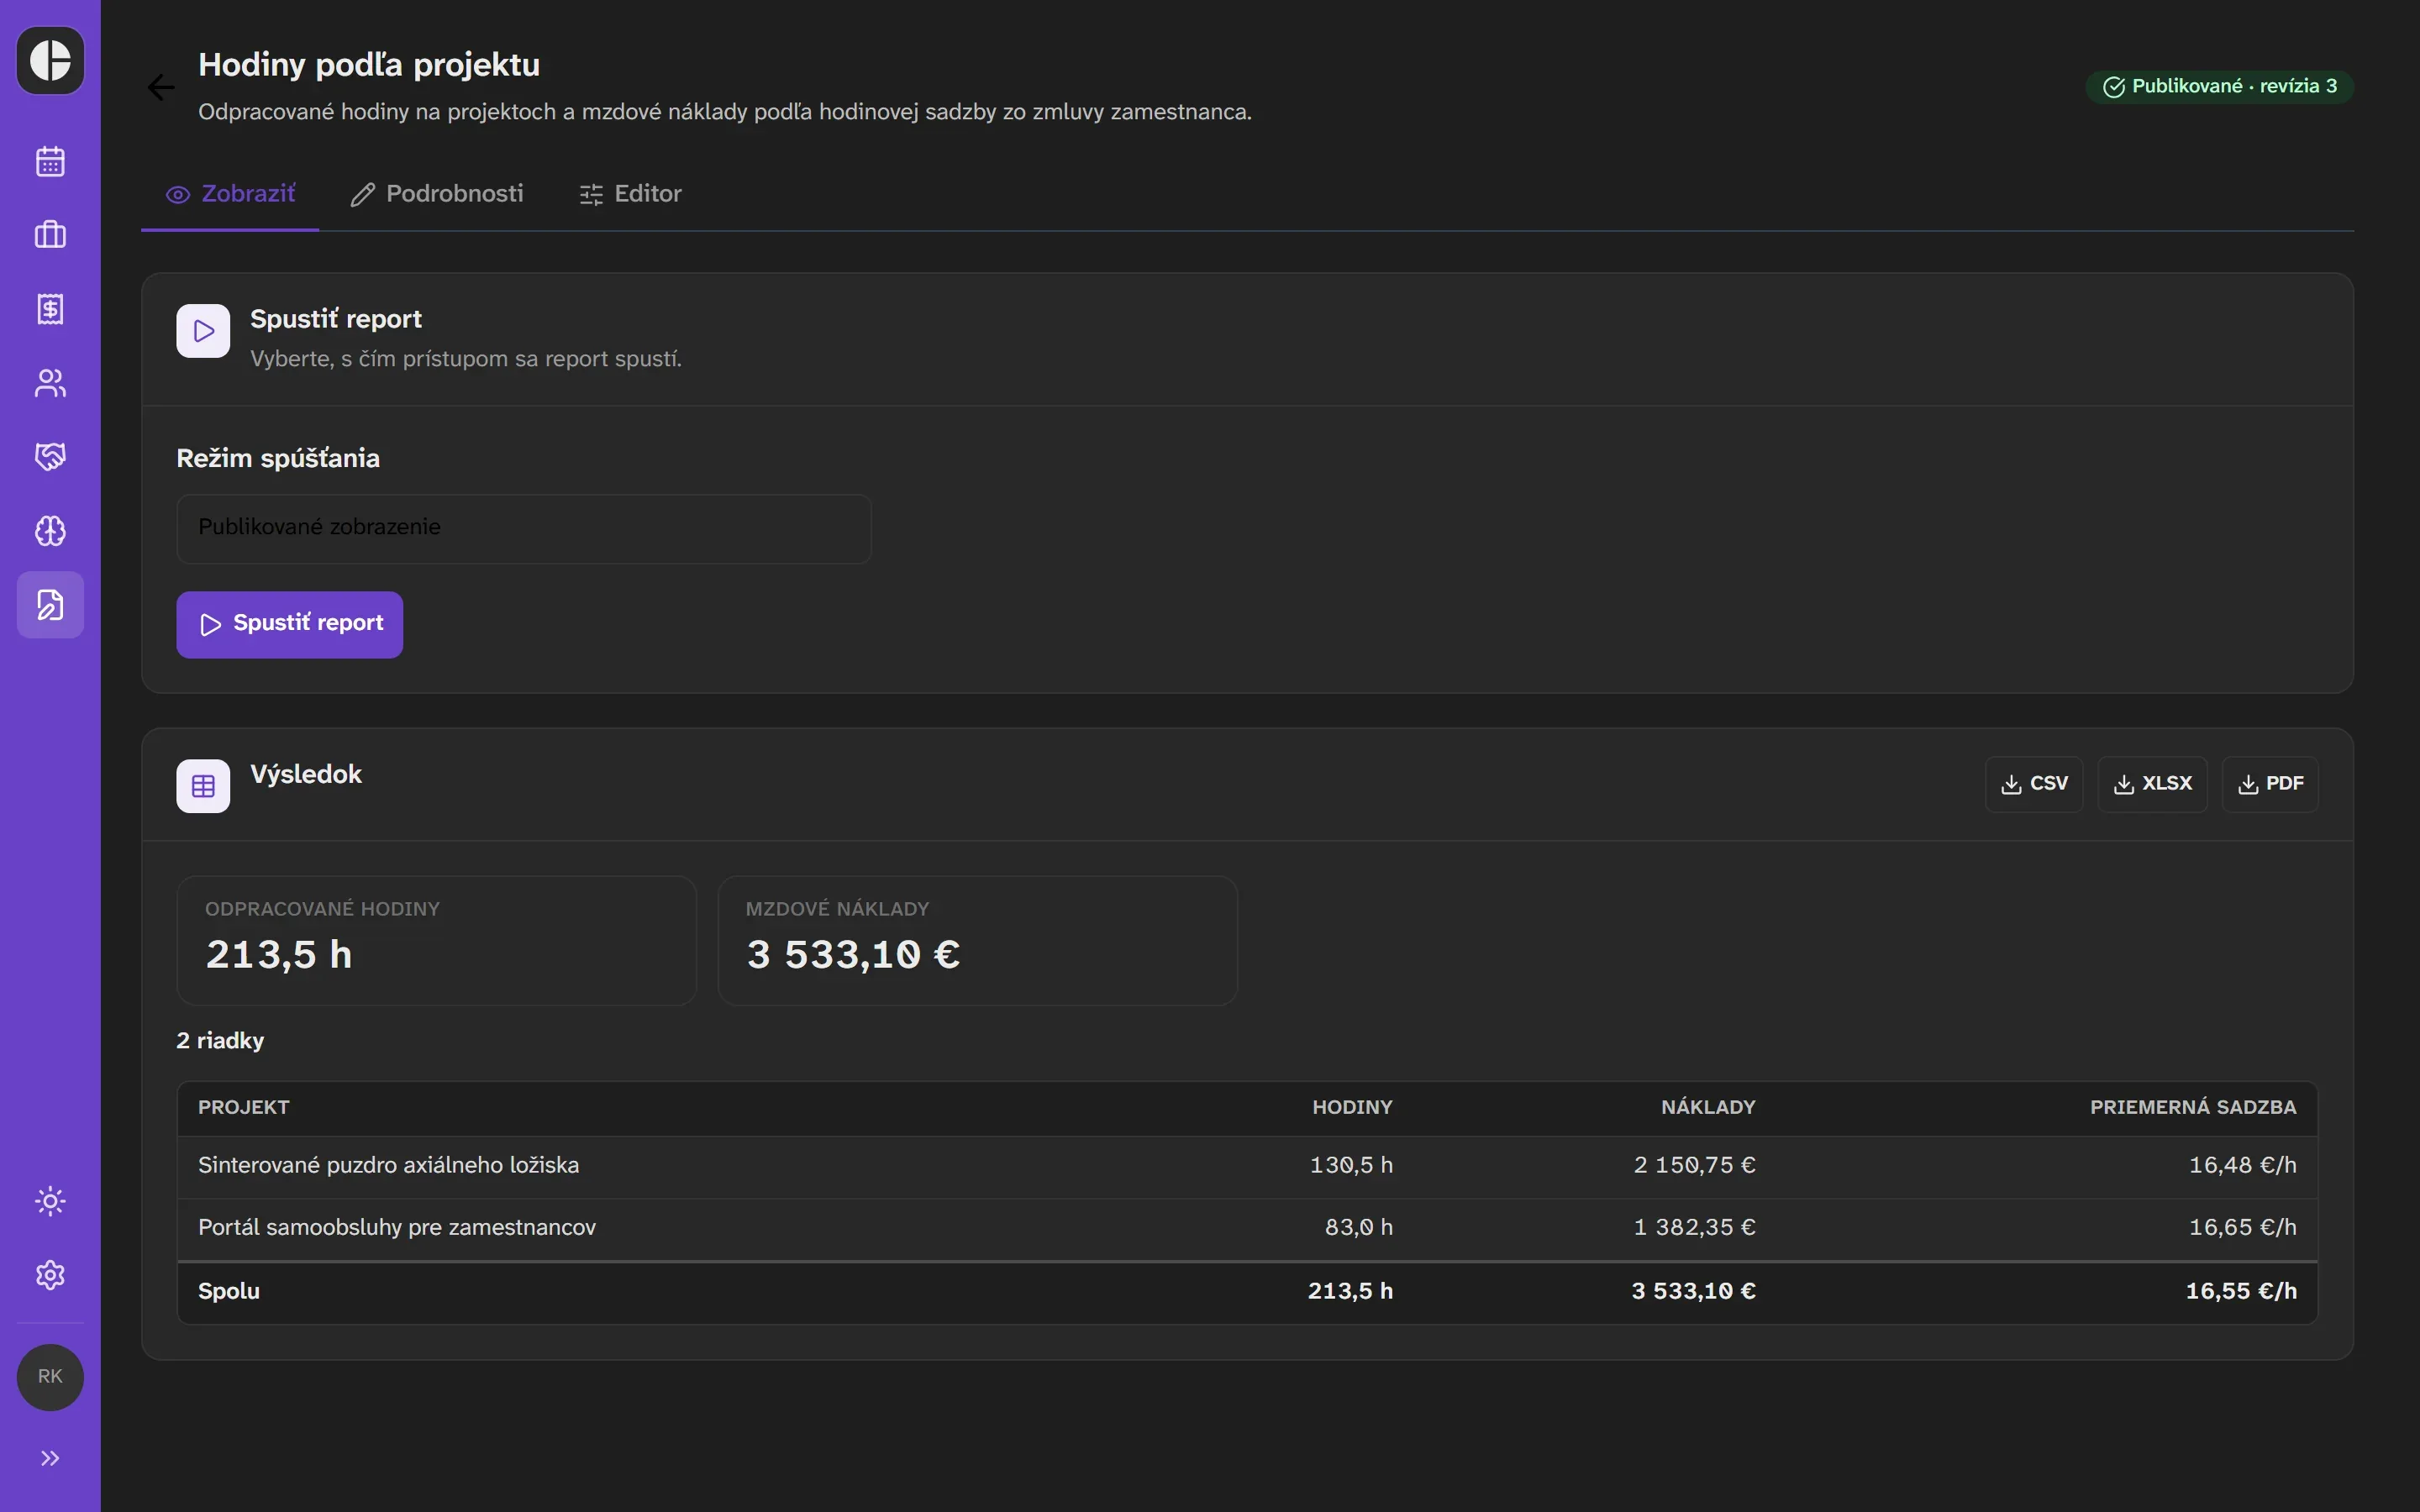Screen dimensions: 2420x1512
Task: Click the MZDOVÉ NÁKLADY summary card
Action: (977, 940)
